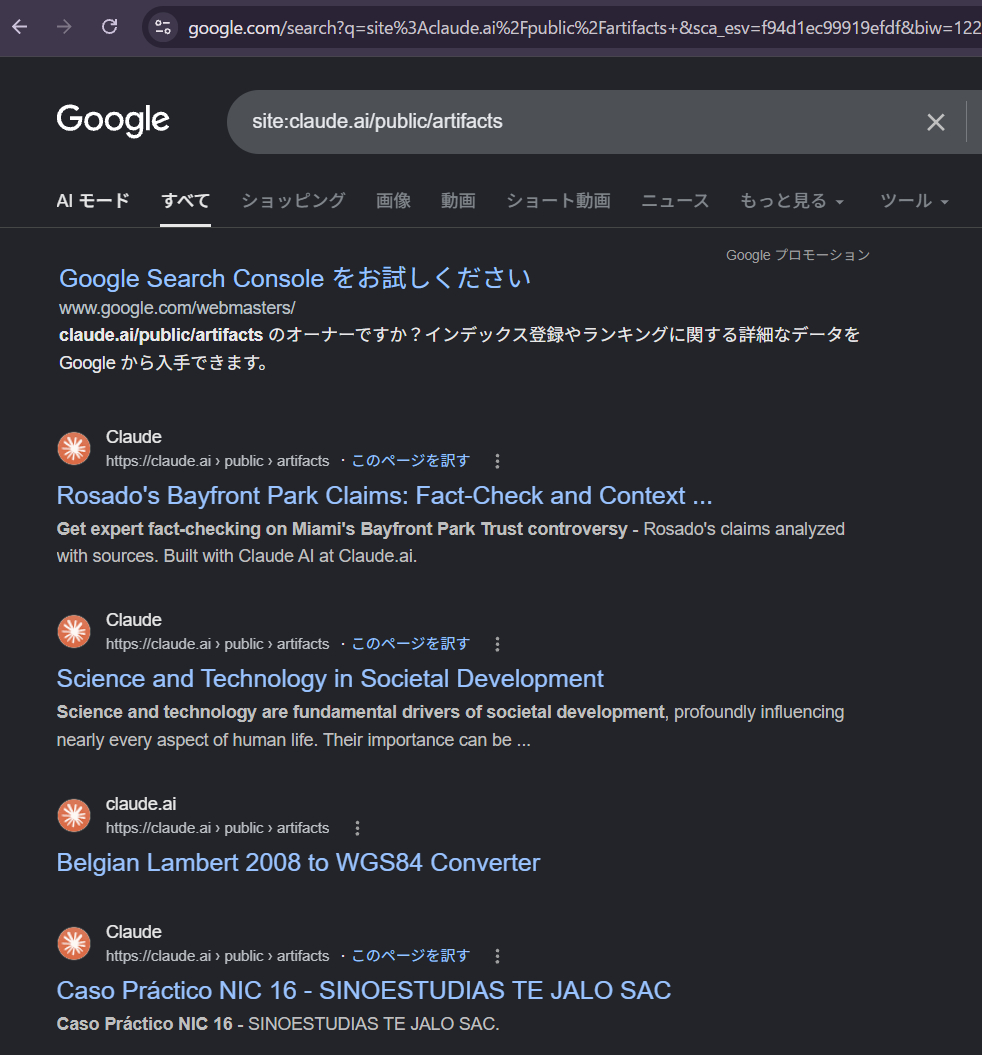Open more options for Caso Práctico NIC 16 result
The image size is (982, 1055).
(497, 956)
